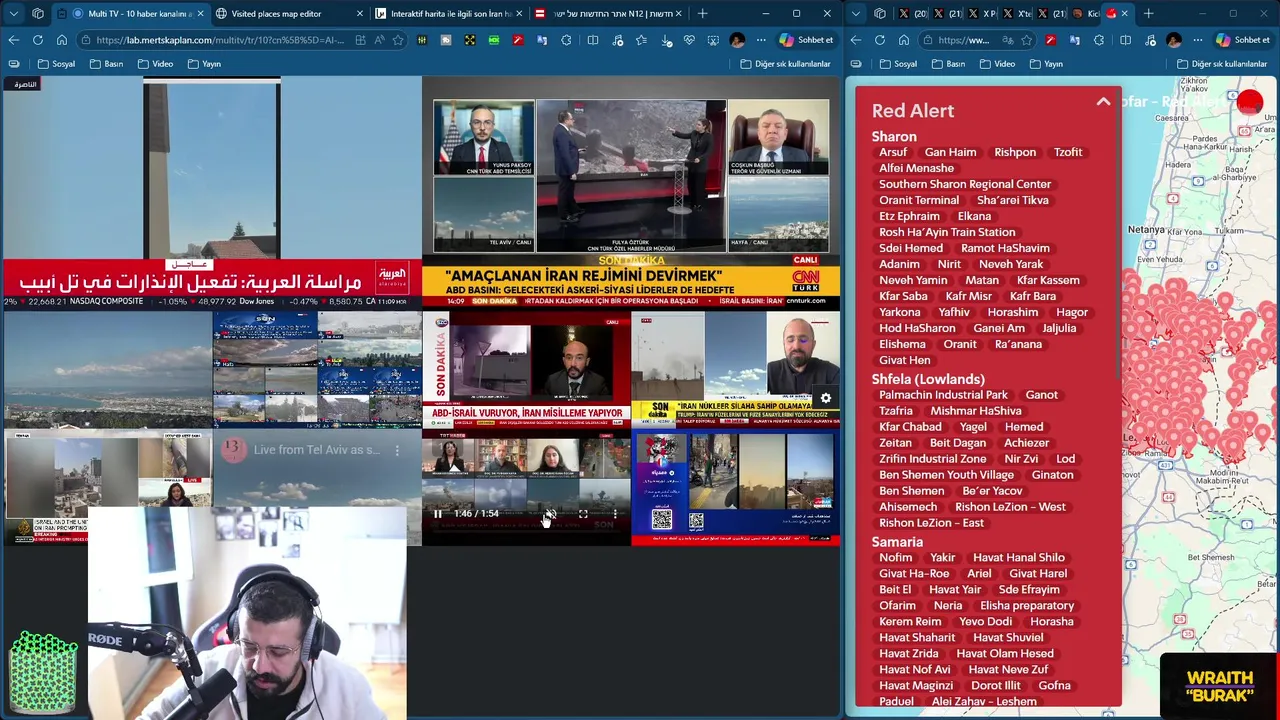The width and height of the screenshot is (1280, 720).
Task: Select Gan Haim alert location
Action: tap(950, 152)
